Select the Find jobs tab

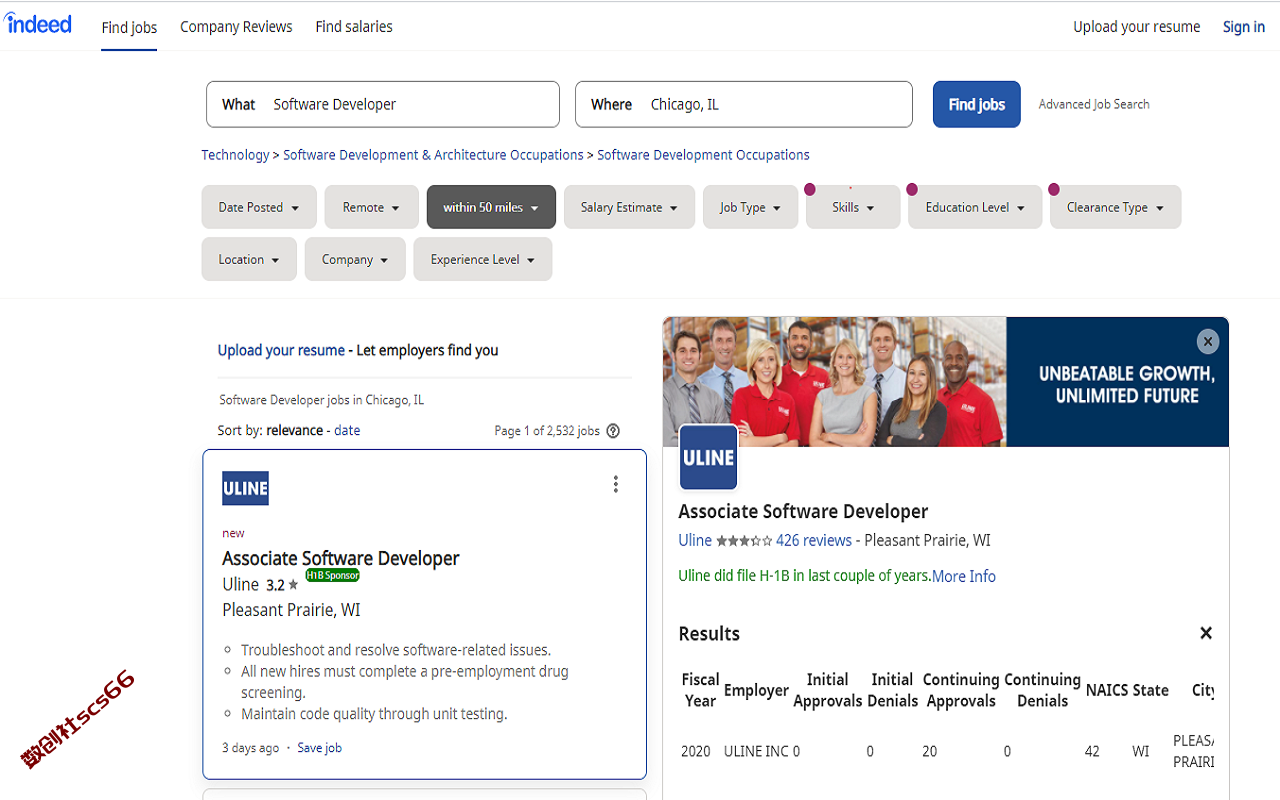point(129,27)
